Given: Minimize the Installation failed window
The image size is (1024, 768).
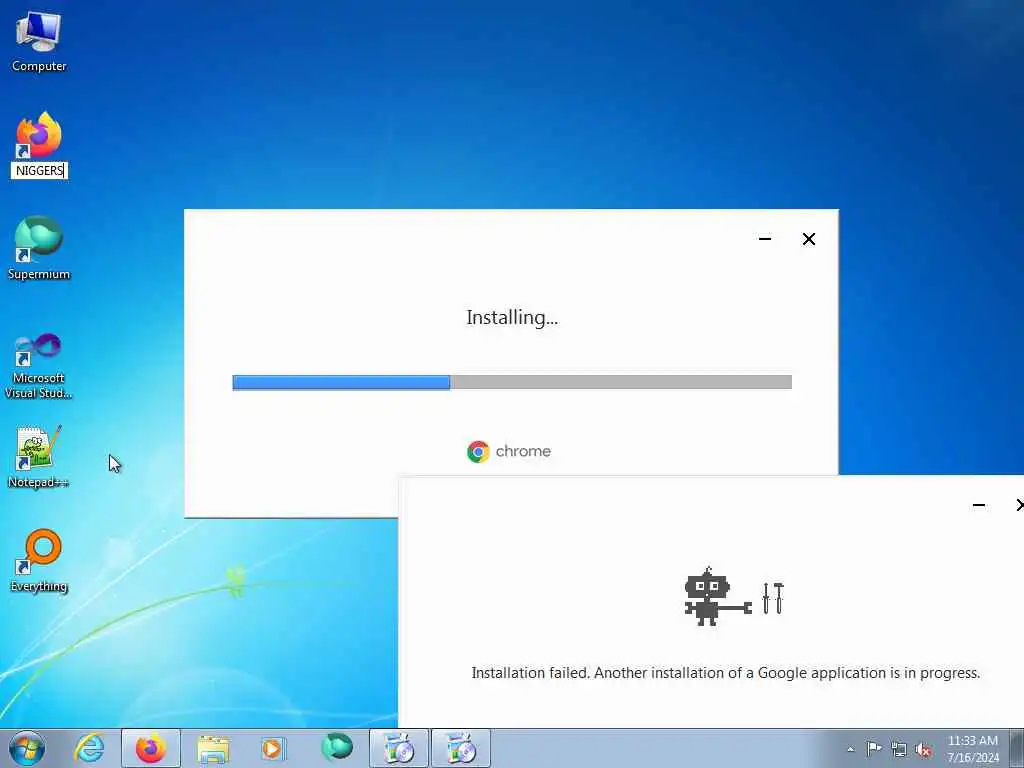Looking at the screenshot, I should (978, 505).
